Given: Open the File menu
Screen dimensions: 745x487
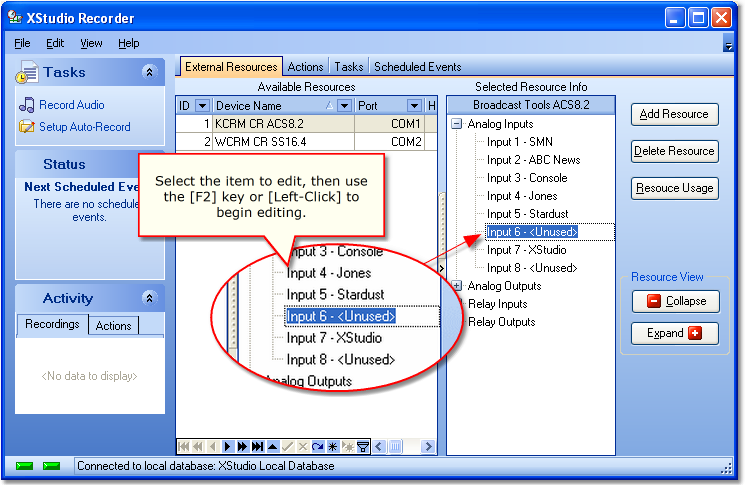Looking at the screenshot, I should [22, 43].
